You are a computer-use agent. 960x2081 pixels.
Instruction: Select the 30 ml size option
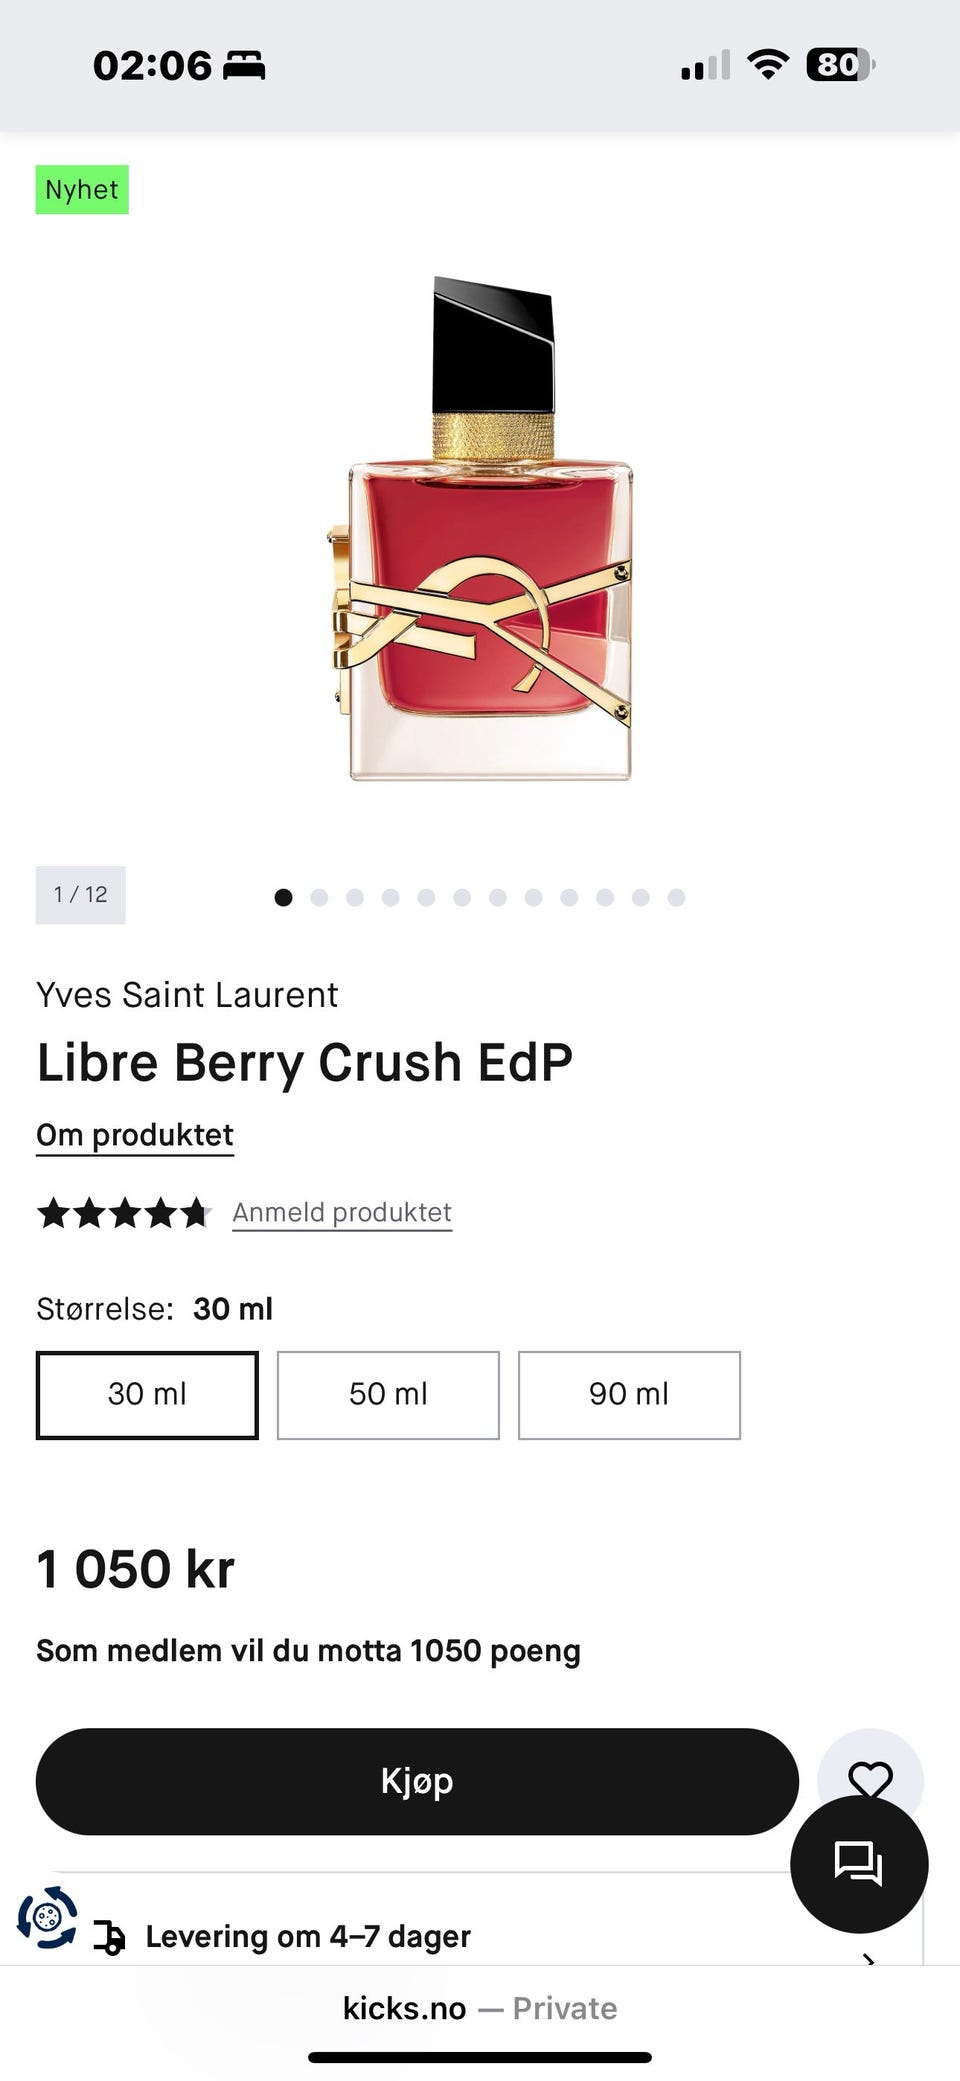tap(147, 1395)
